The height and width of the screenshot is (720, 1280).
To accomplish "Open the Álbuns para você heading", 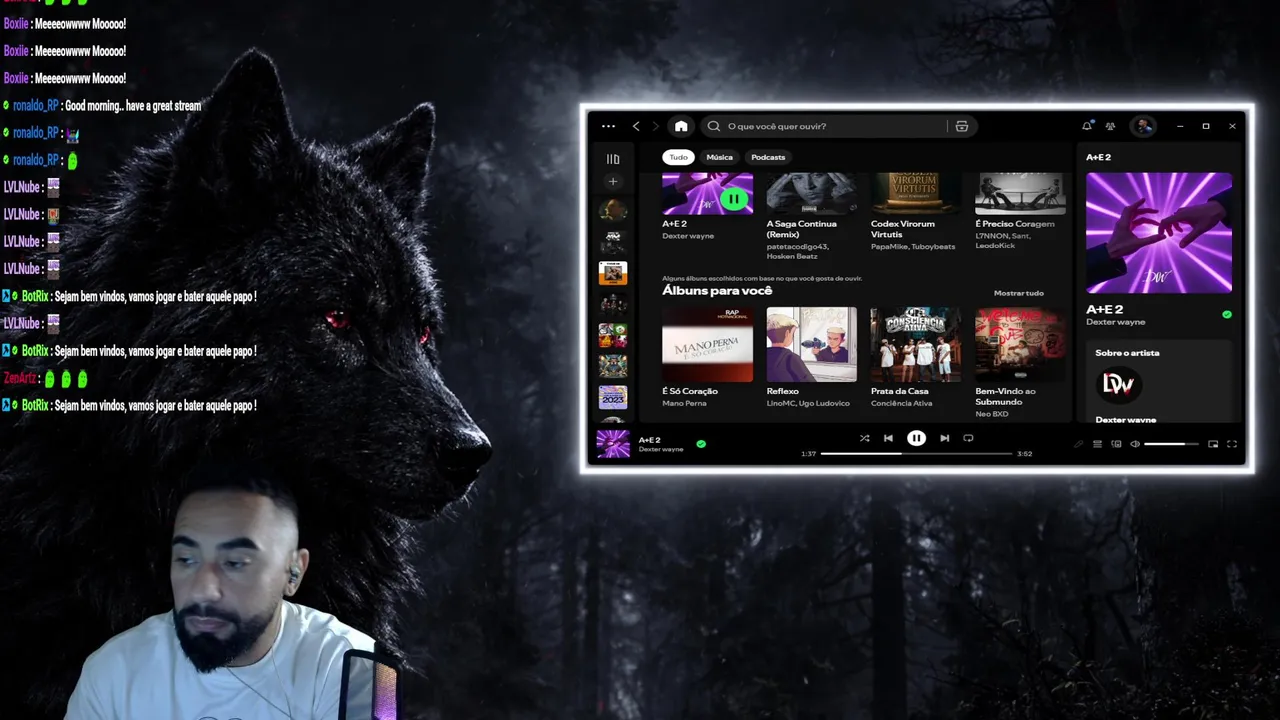I will (x=717, y=291).
